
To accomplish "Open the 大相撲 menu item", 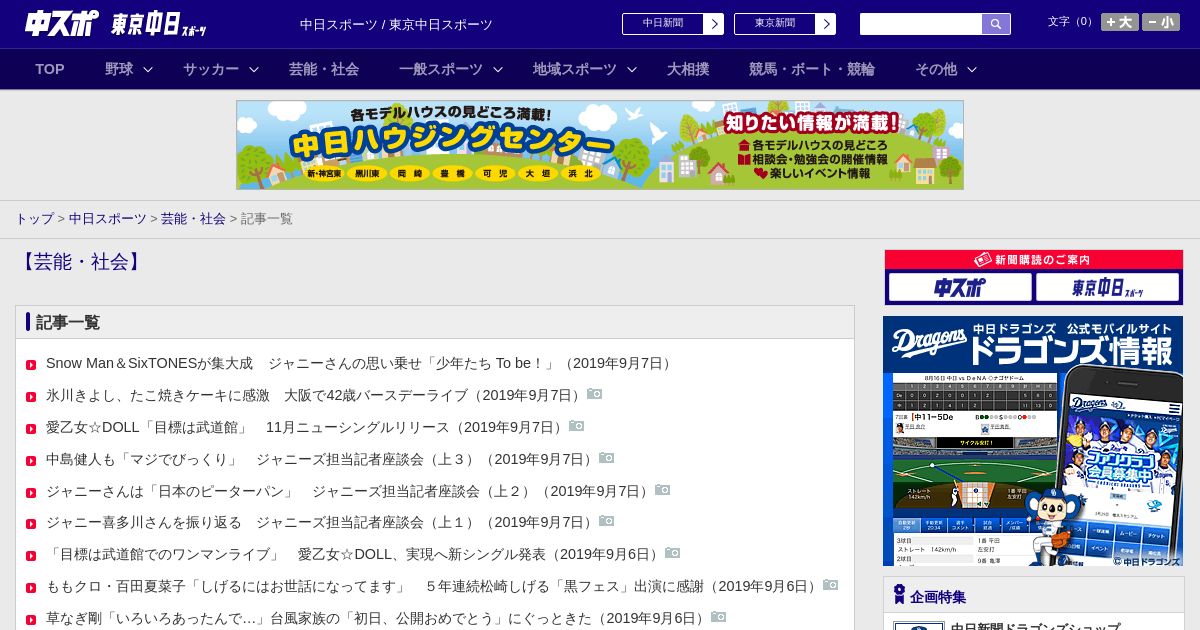I will tap(688, 69).
